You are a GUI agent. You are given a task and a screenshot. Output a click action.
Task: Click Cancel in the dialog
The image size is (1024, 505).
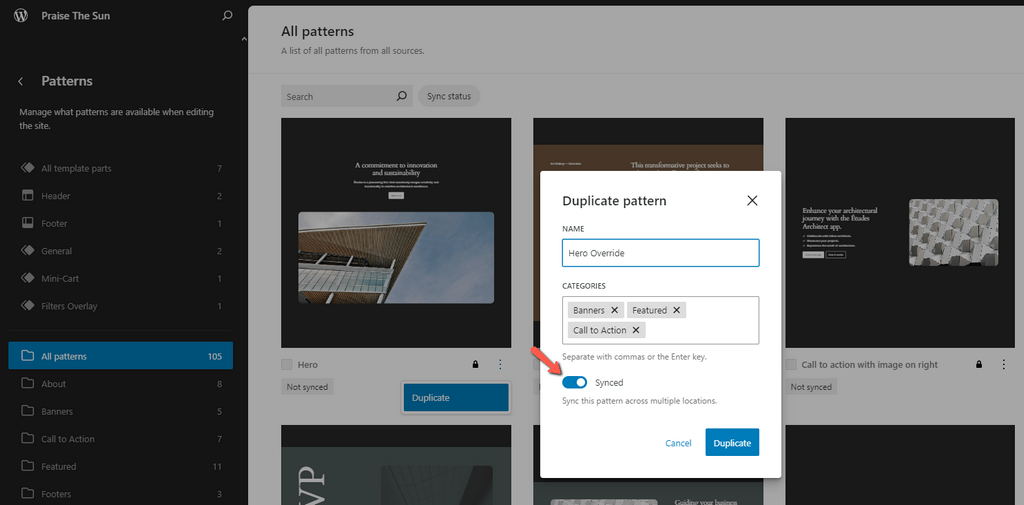click(678, 443)
